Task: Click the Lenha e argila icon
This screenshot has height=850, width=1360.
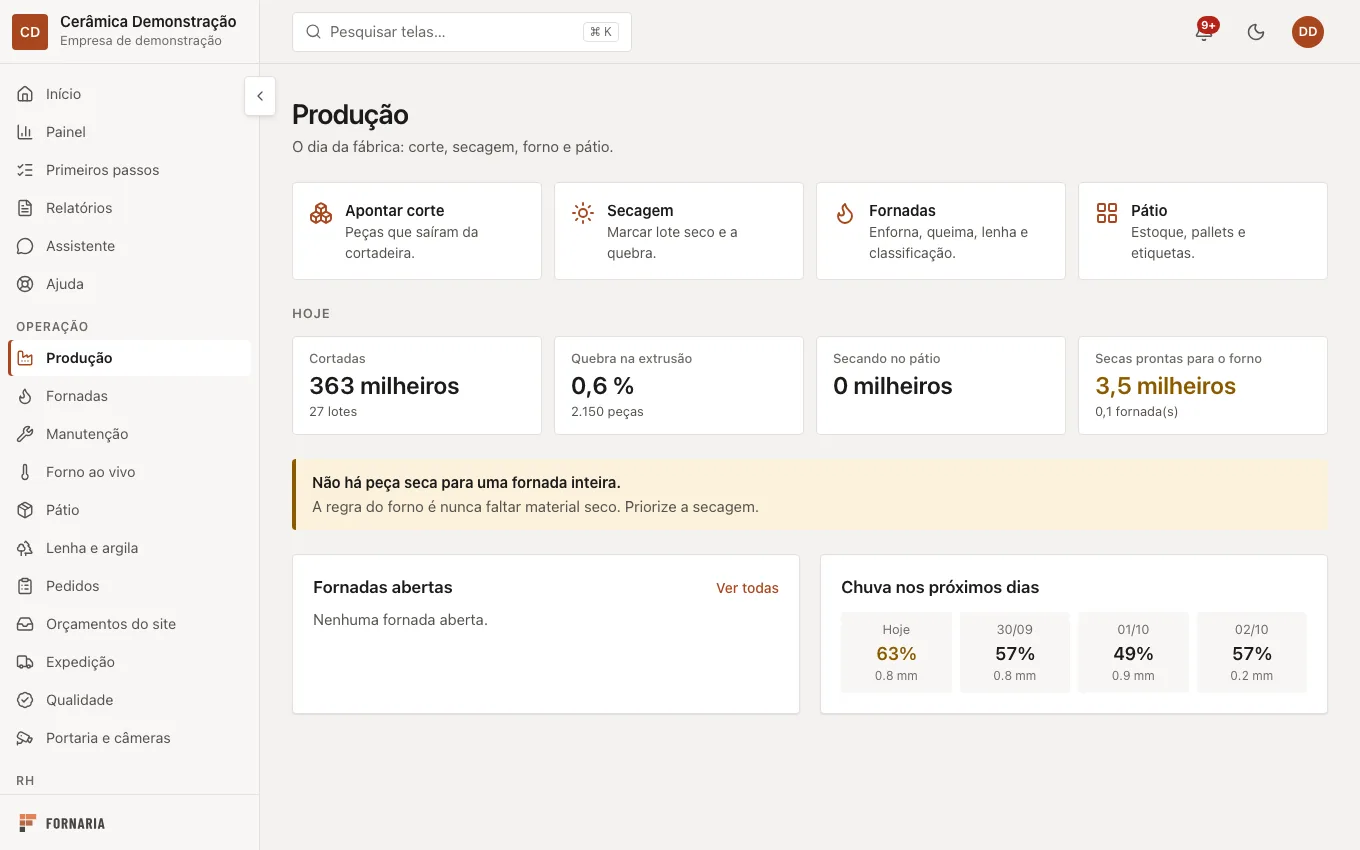Action: coord(26,548)
